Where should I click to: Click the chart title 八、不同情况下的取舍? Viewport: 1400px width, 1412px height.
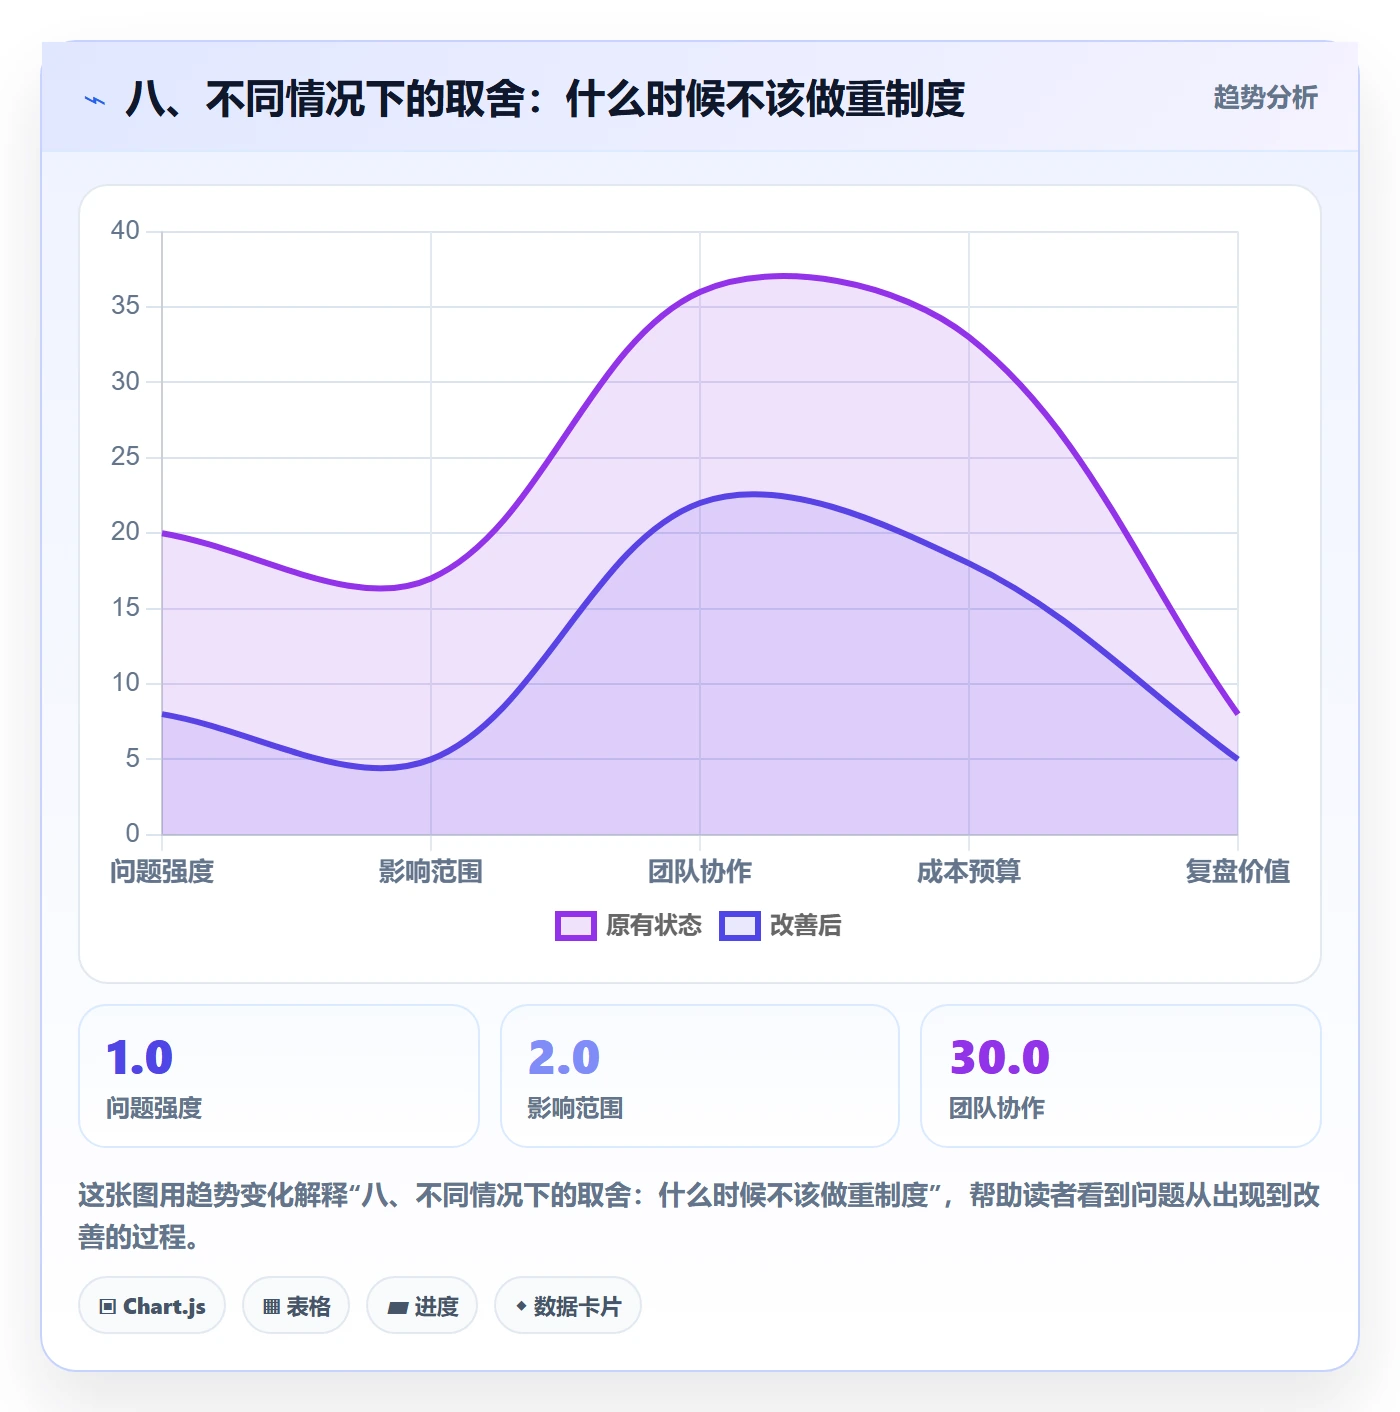(x=545, y=100)
